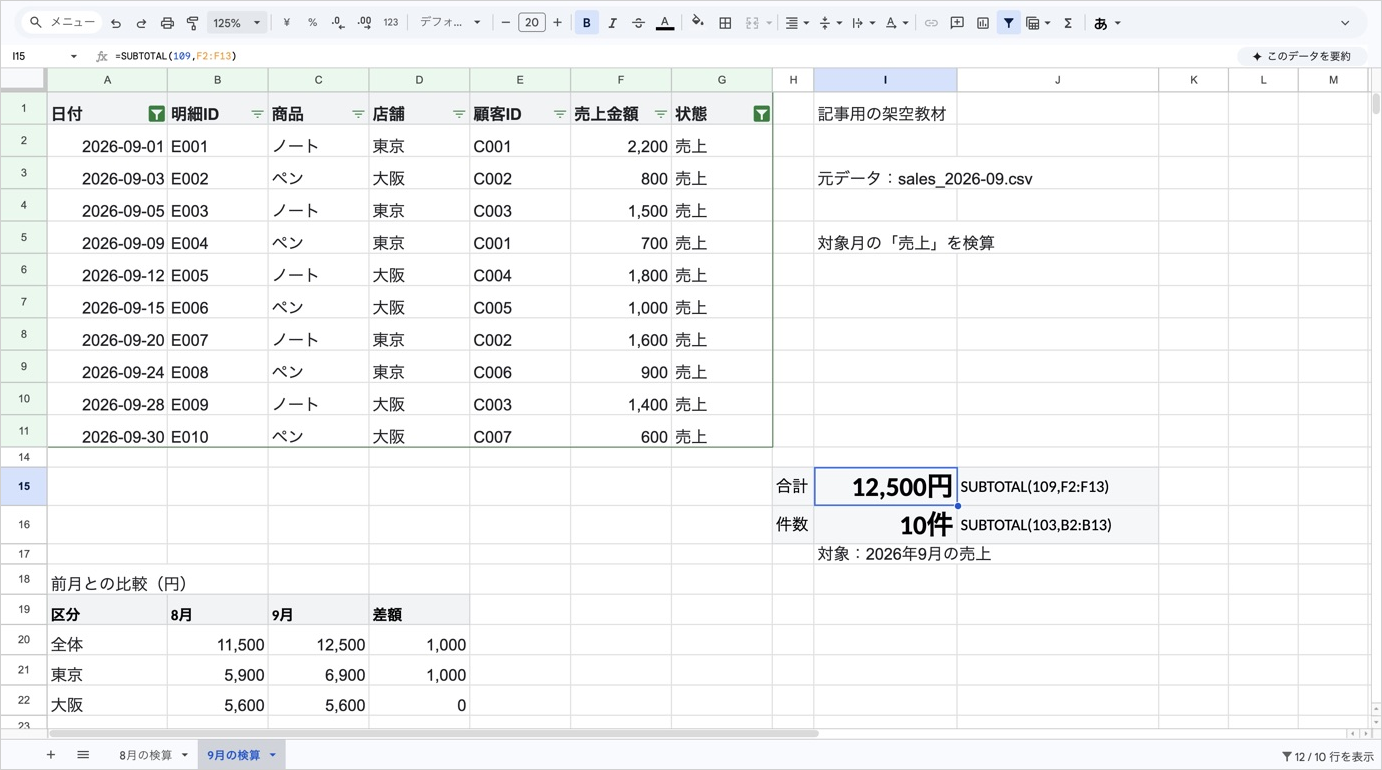Screen dimensions: 1382x770
Task: Increase decimal places
Action: tap(364, 23)
